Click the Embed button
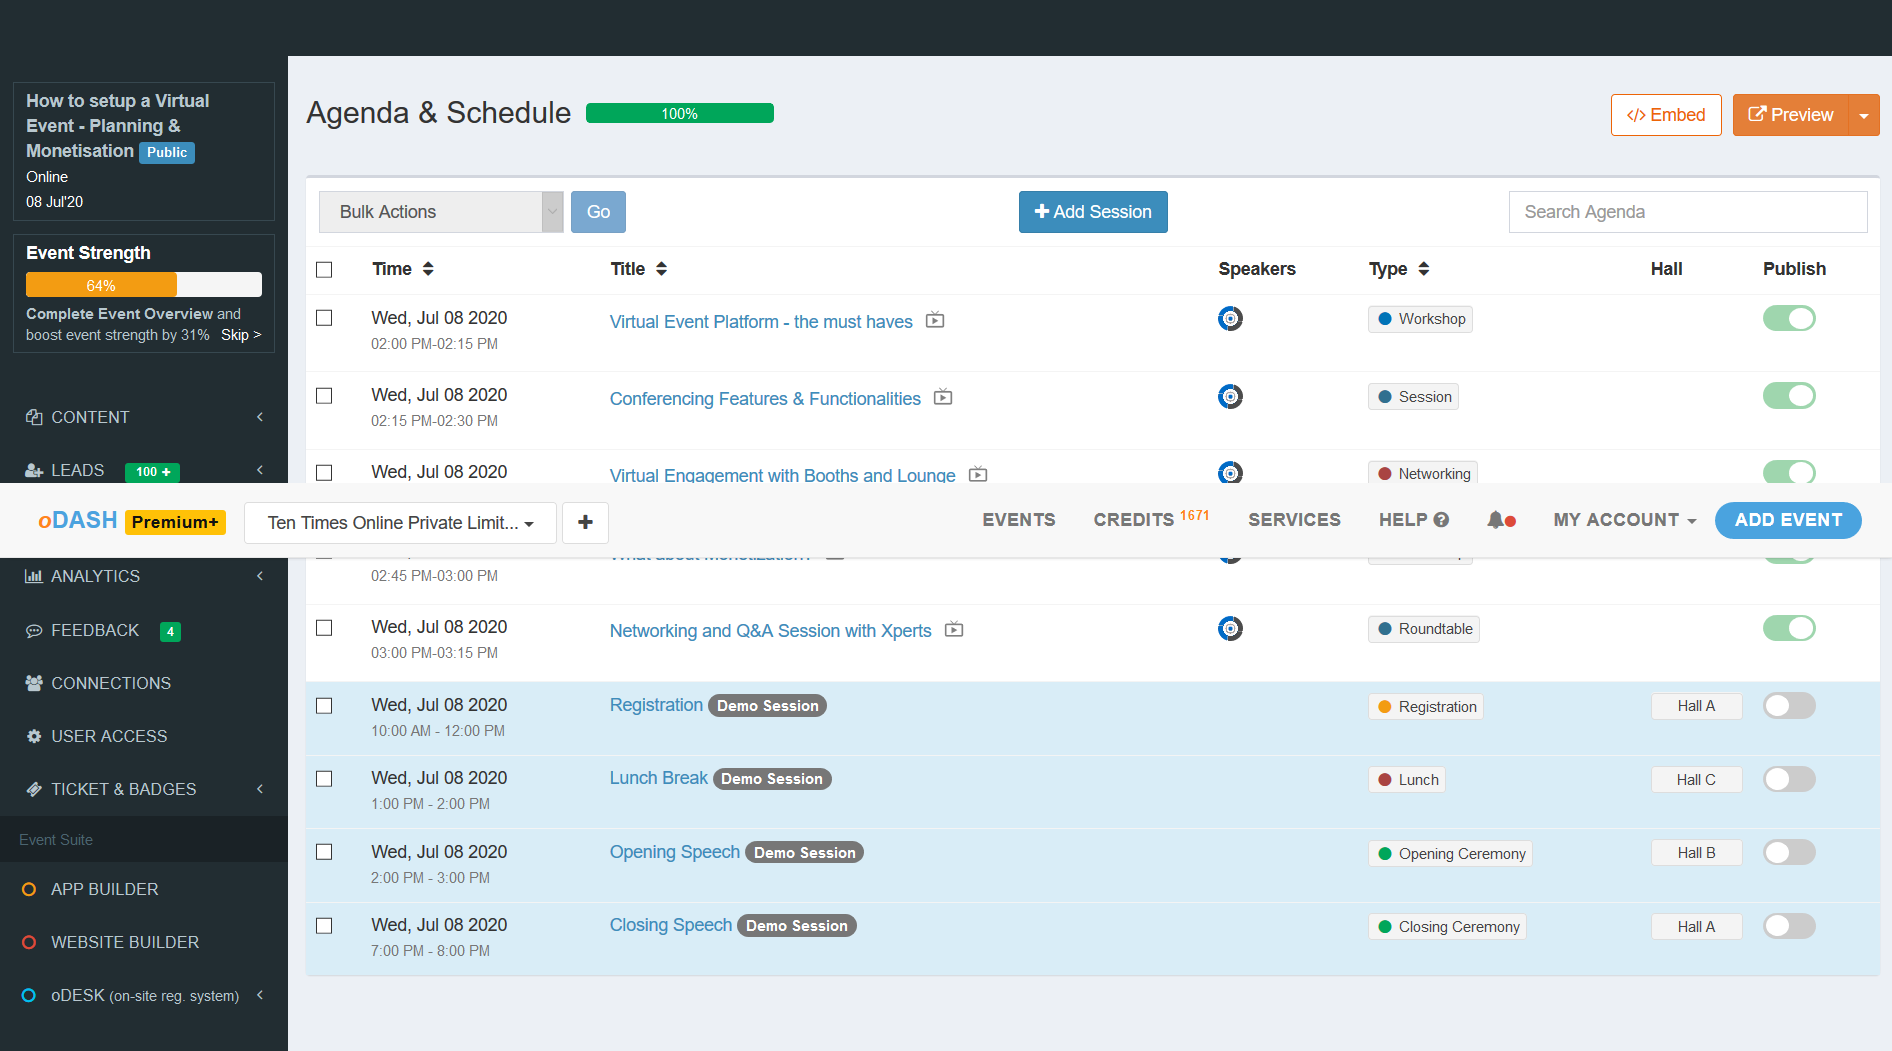This screenshot has height=1051, width=1892. pyautogui.click(x=1666, y=115)
